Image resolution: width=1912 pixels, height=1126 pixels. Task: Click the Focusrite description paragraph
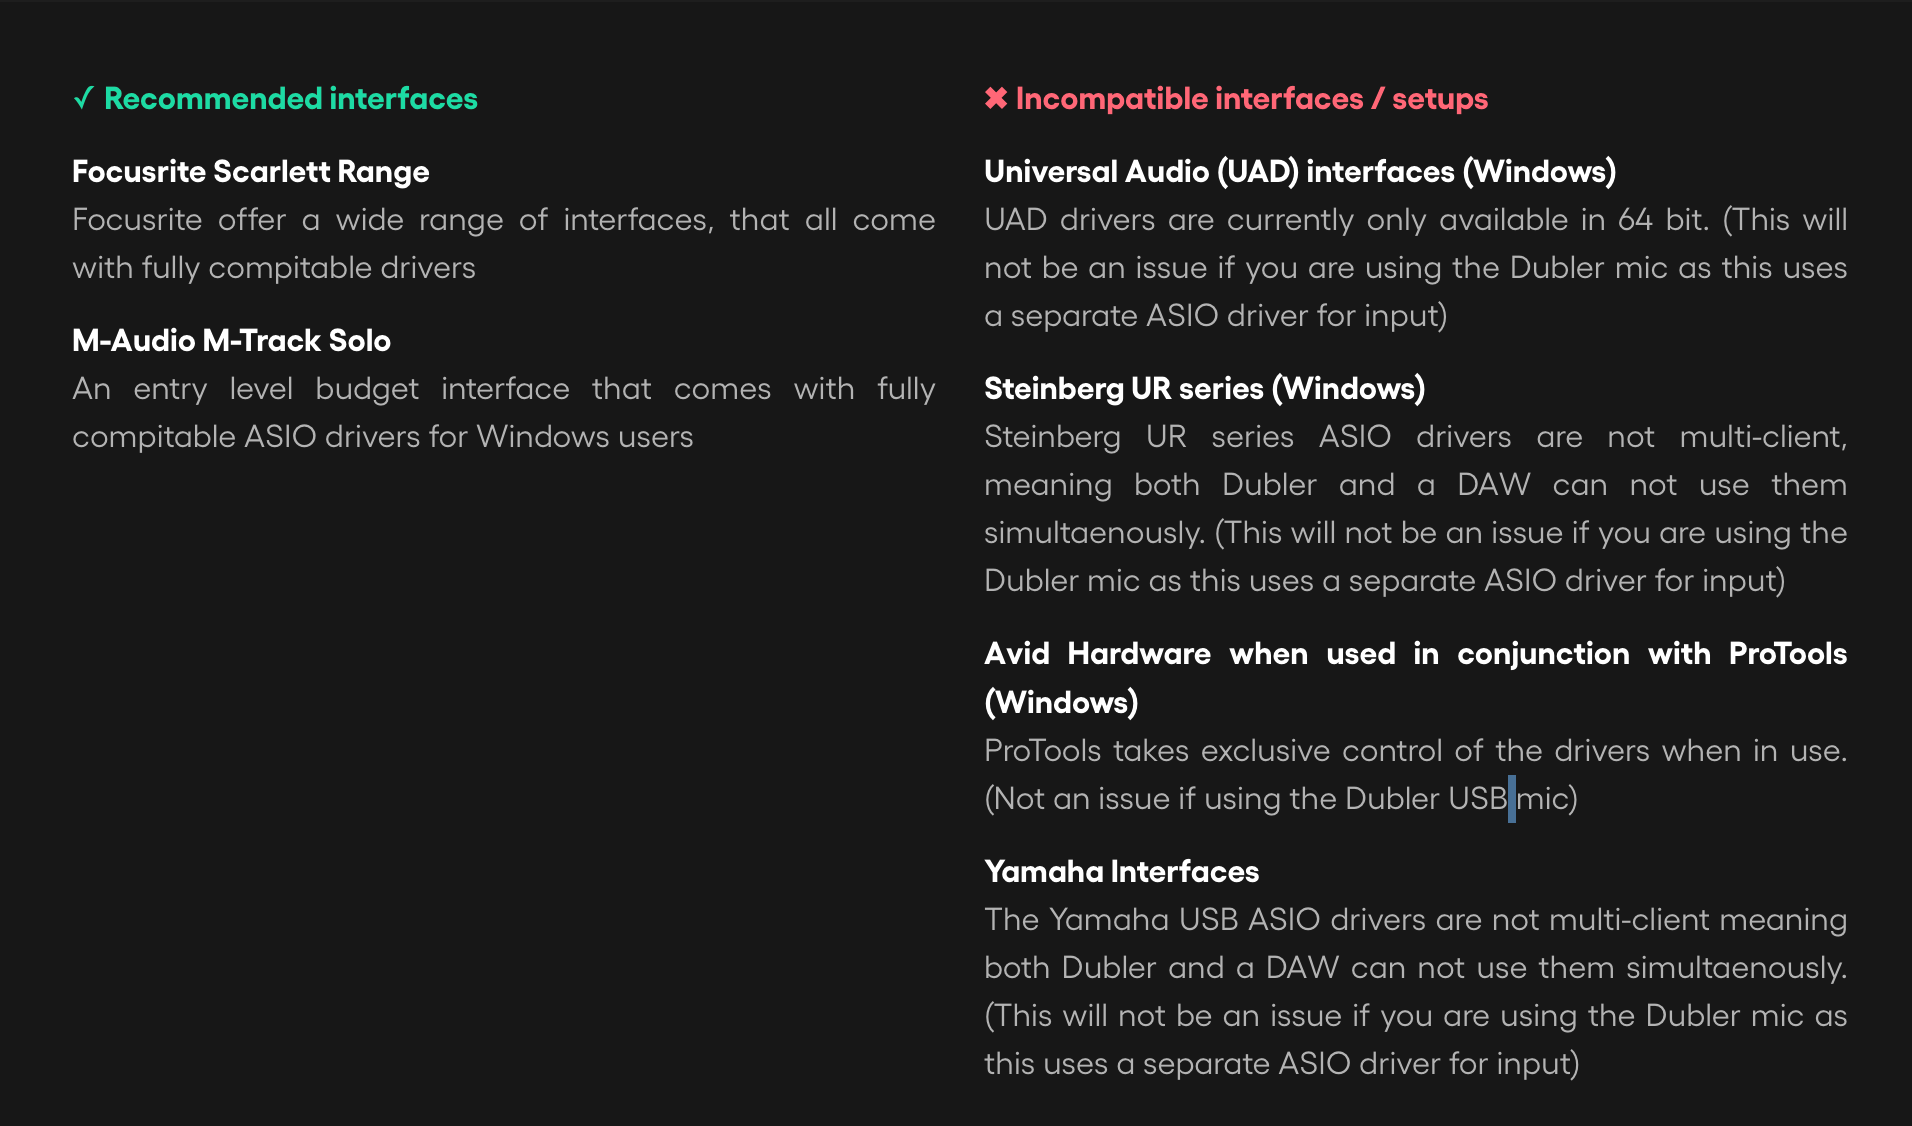pos(503,244)
